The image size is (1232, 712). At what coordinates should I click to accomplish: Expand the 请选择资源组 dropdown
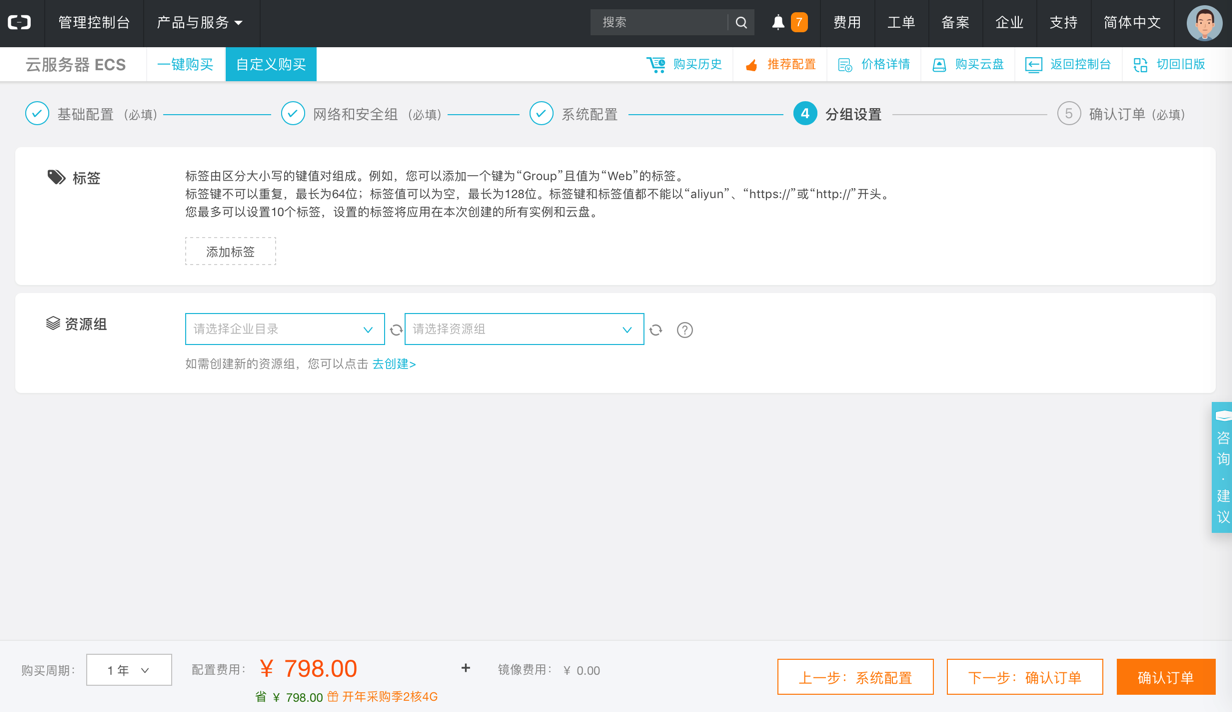[x=524, y=329]
